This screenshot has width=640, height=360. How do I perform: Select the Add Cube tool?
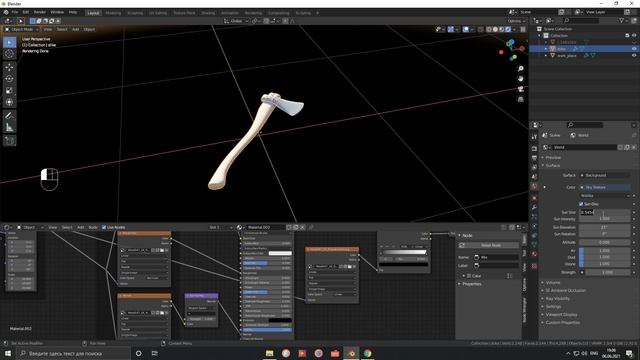point(10,141)
